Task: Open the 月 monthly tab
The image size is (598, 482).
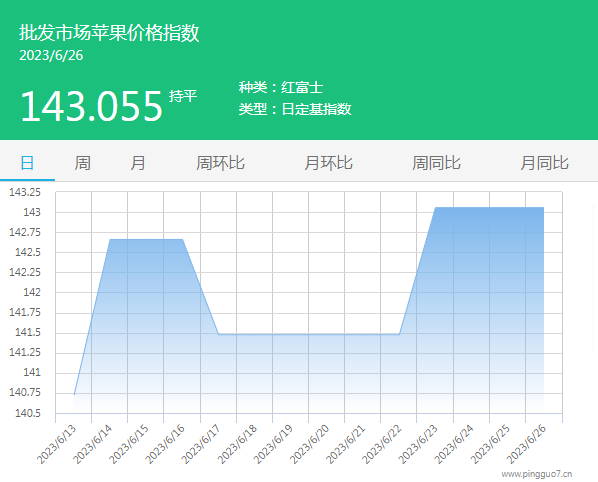Action: pyautogui.click(x=138, y=163)
